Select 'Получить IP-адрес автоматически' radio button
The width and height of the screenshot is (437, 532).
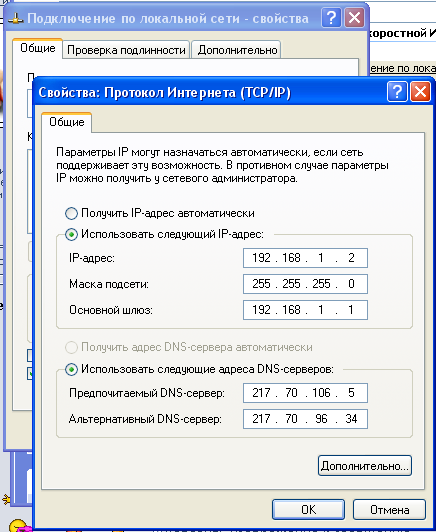pos(71,214)
